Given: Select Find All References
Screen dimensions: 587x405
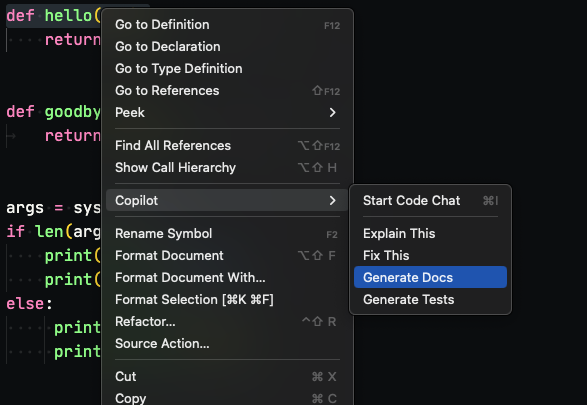Looking at the screenshot, I should coord(227,146).
